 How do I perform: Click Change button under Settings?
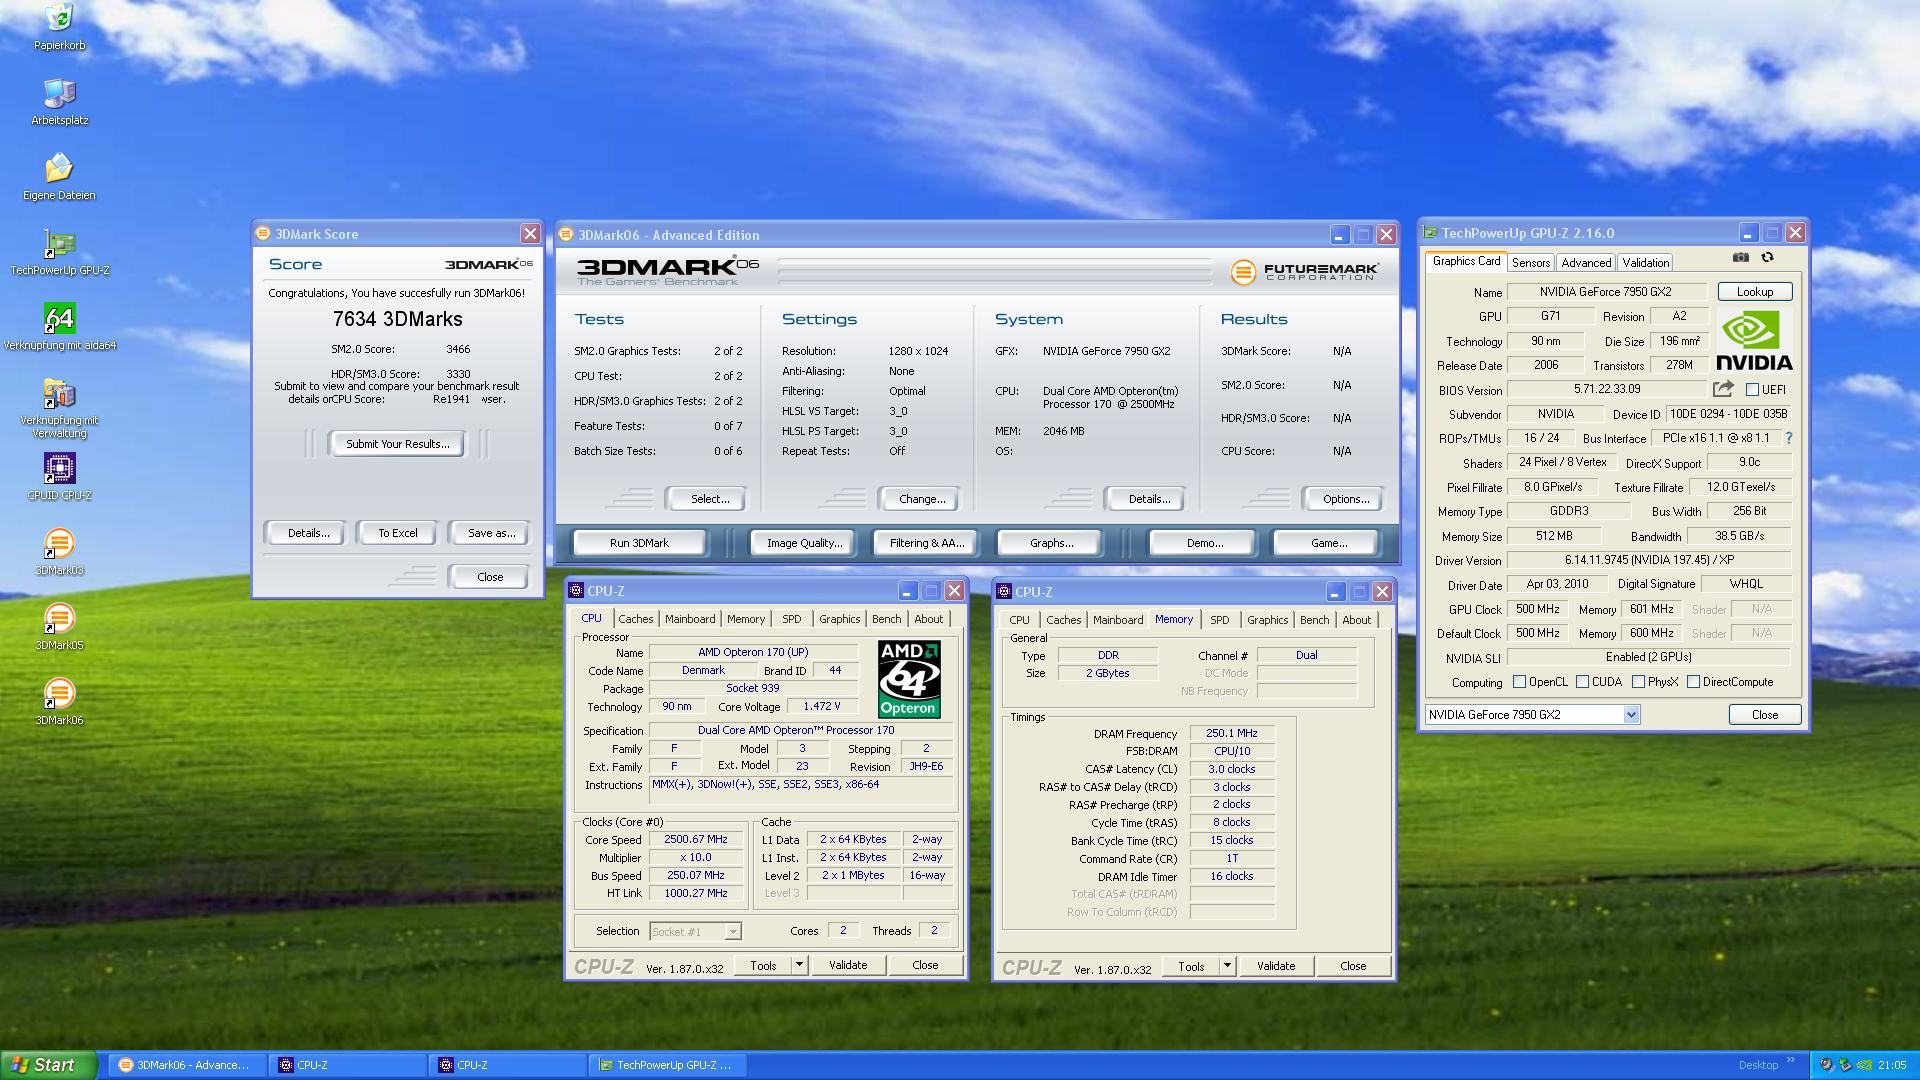(x=921, y=499)
